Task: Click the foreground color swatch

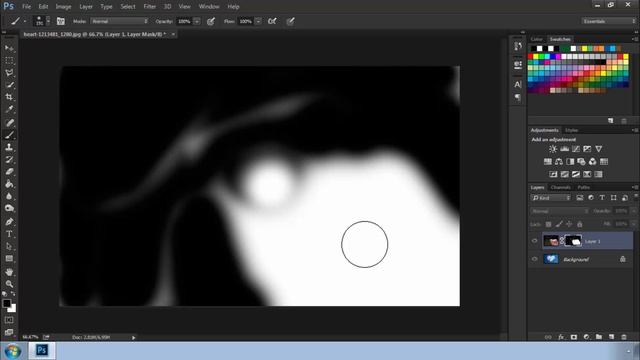Action: pos(6,303)
